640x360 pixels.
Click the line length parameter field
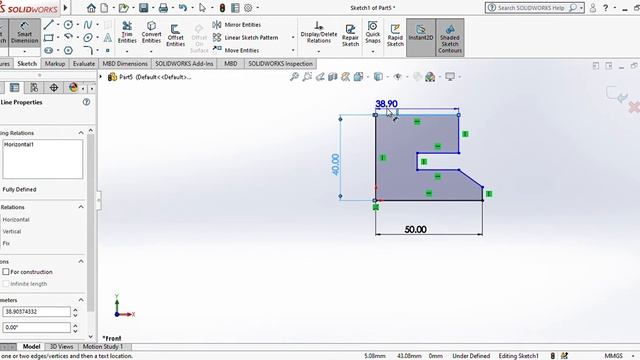pyautogui.click(x=36, y=312)
